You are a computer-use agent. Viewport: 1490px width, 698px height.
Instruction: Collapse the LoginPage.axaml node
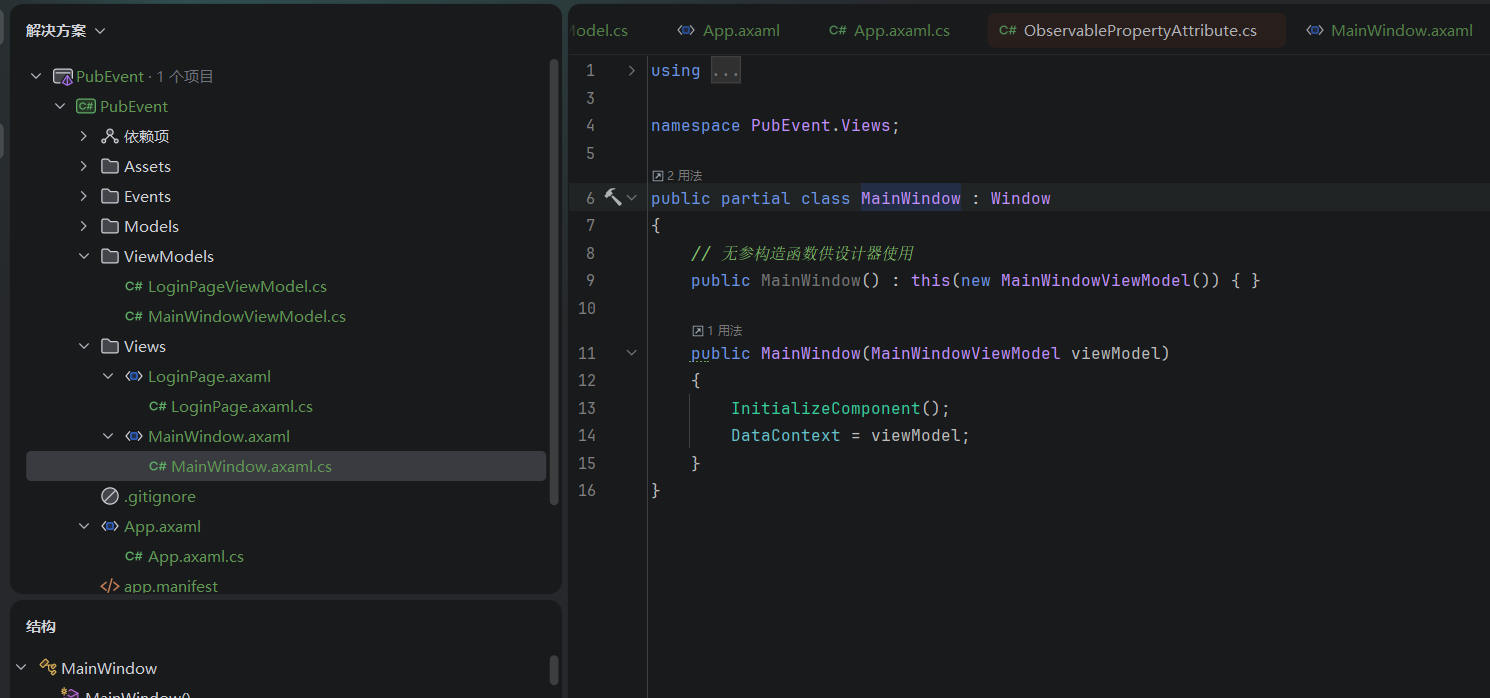coord(108,377)
